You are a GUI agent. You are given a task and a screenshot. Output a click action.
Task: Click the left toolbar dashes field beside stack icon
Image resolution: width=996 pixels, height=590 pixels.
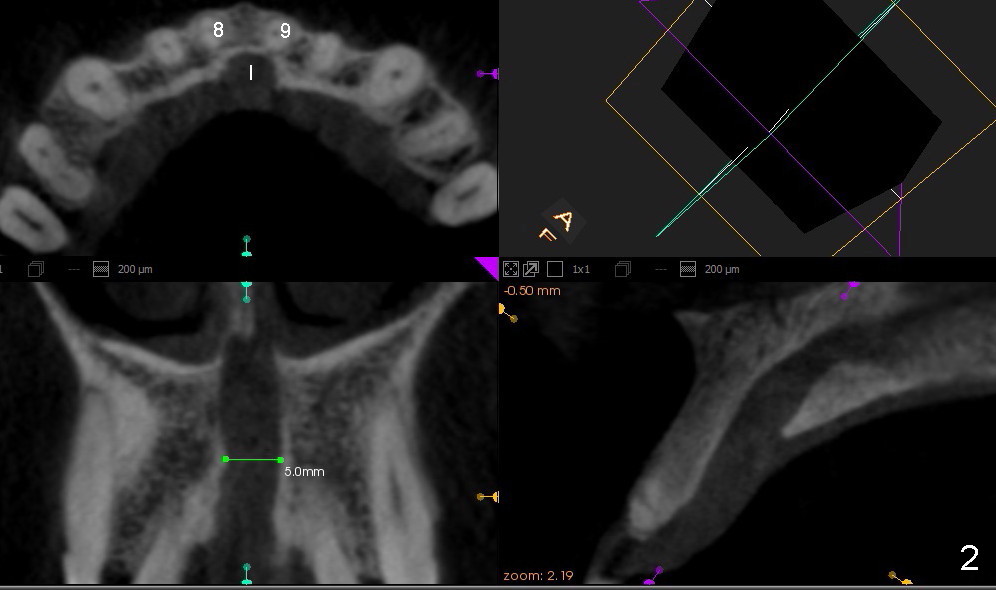coord(73,269)
